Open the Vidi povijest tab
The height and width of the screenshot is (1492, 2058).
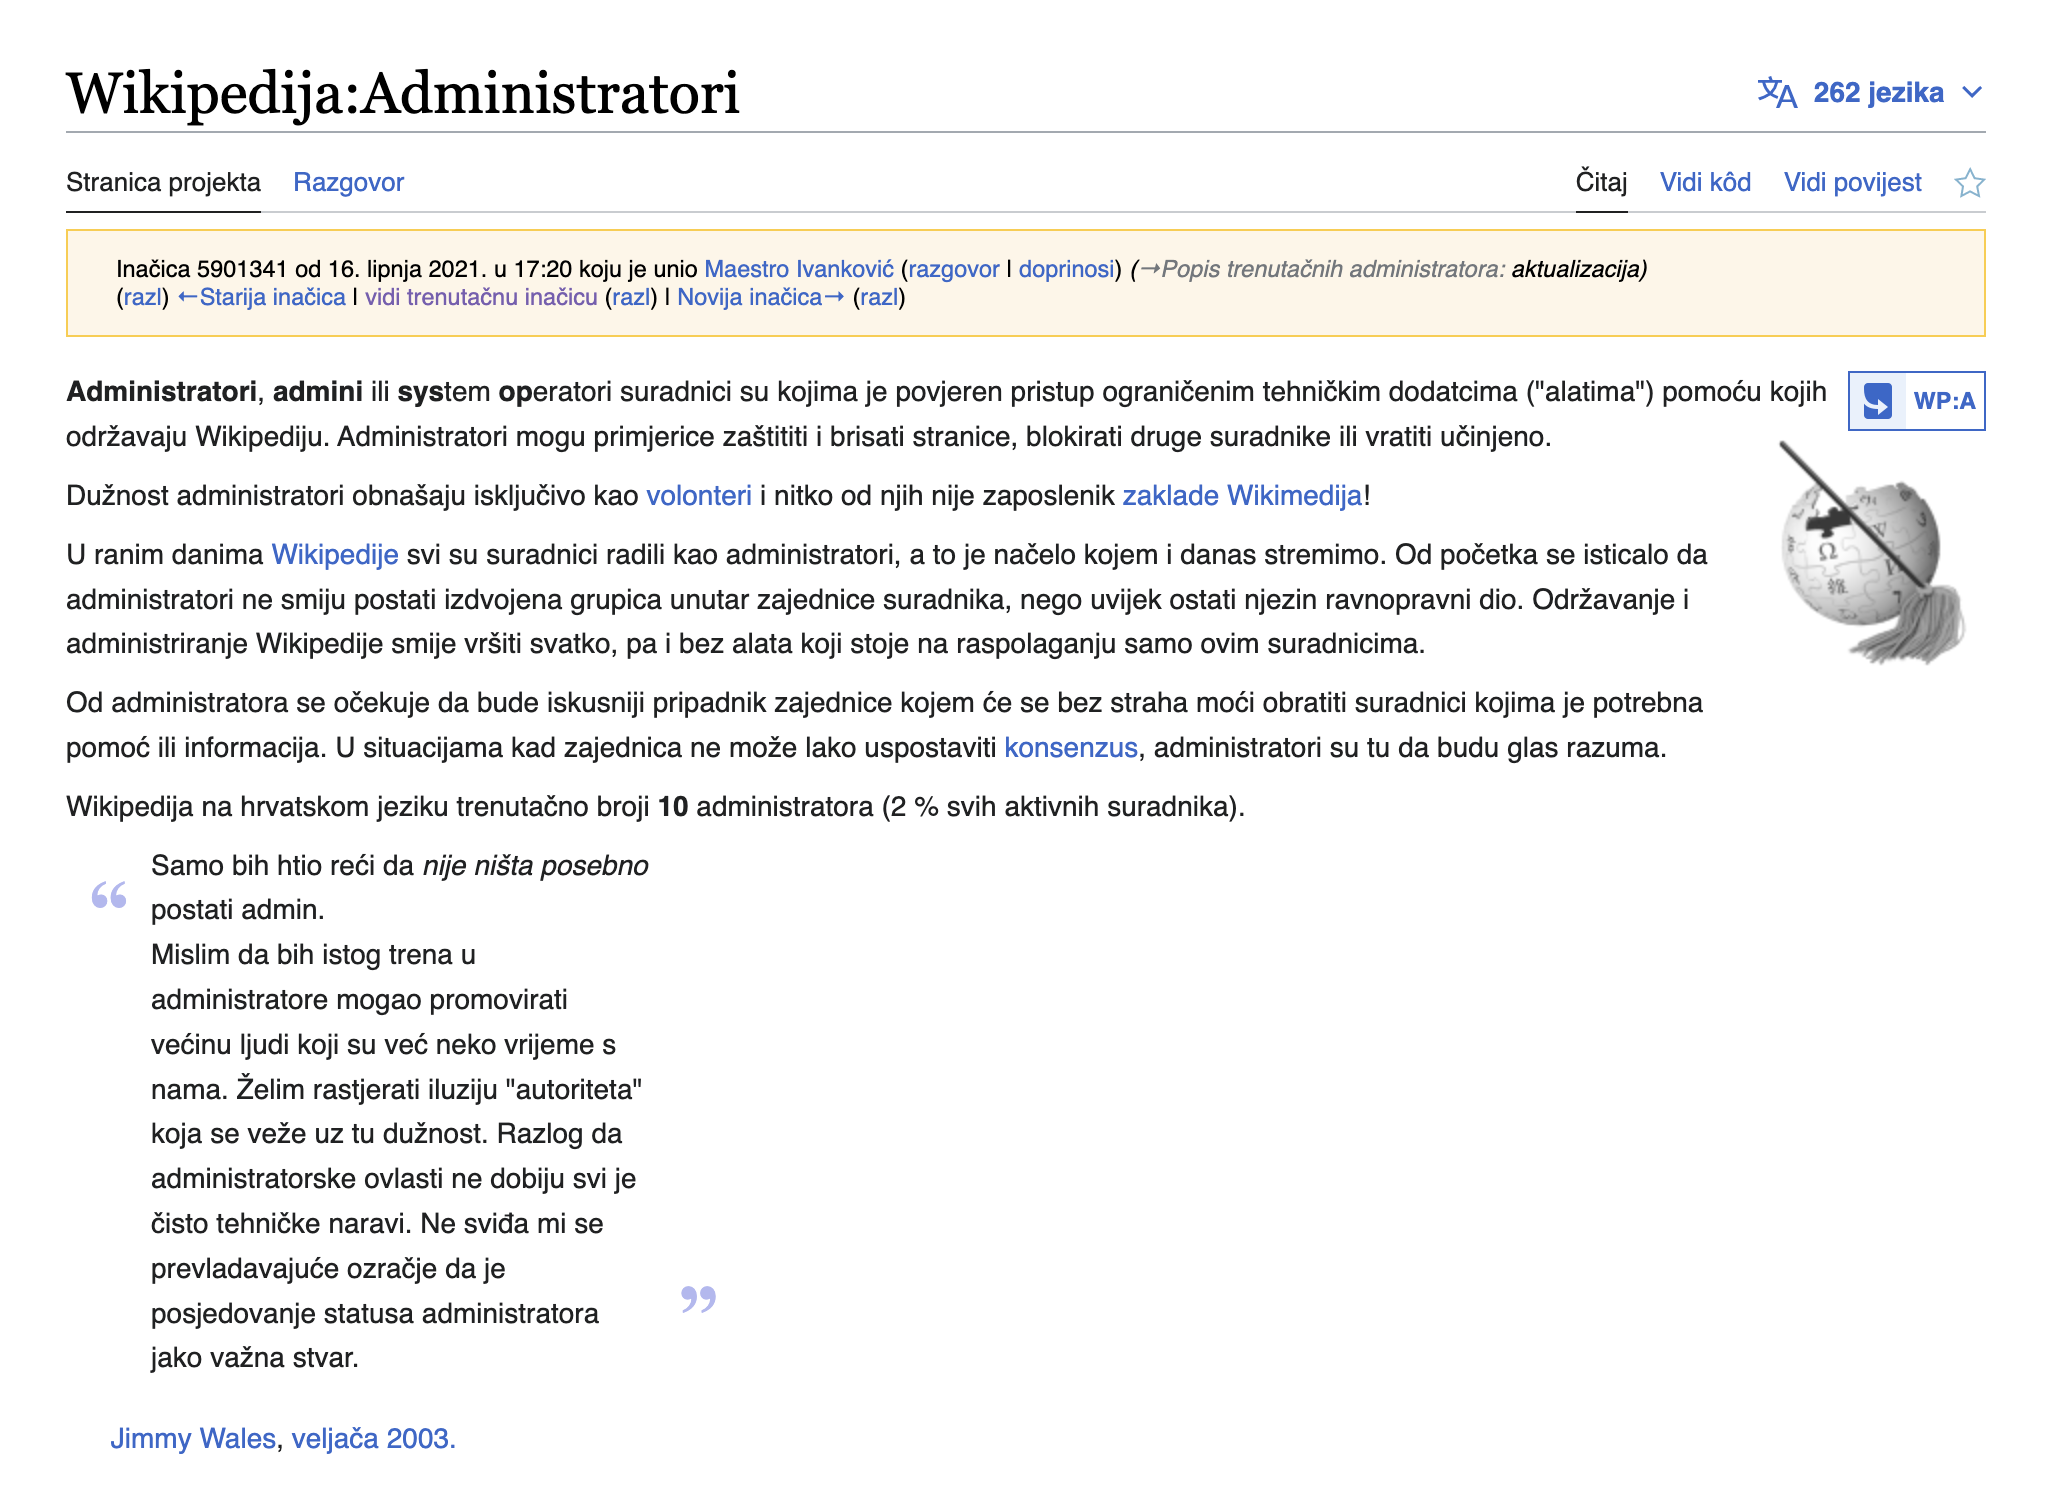(x=1852, y=182)
